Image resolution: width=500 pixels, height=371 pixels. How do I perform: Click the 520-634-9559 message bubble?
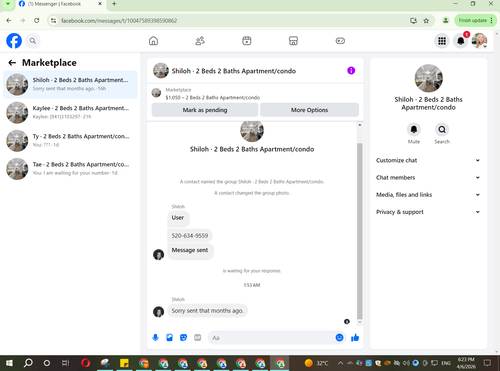tap(190, 236)
